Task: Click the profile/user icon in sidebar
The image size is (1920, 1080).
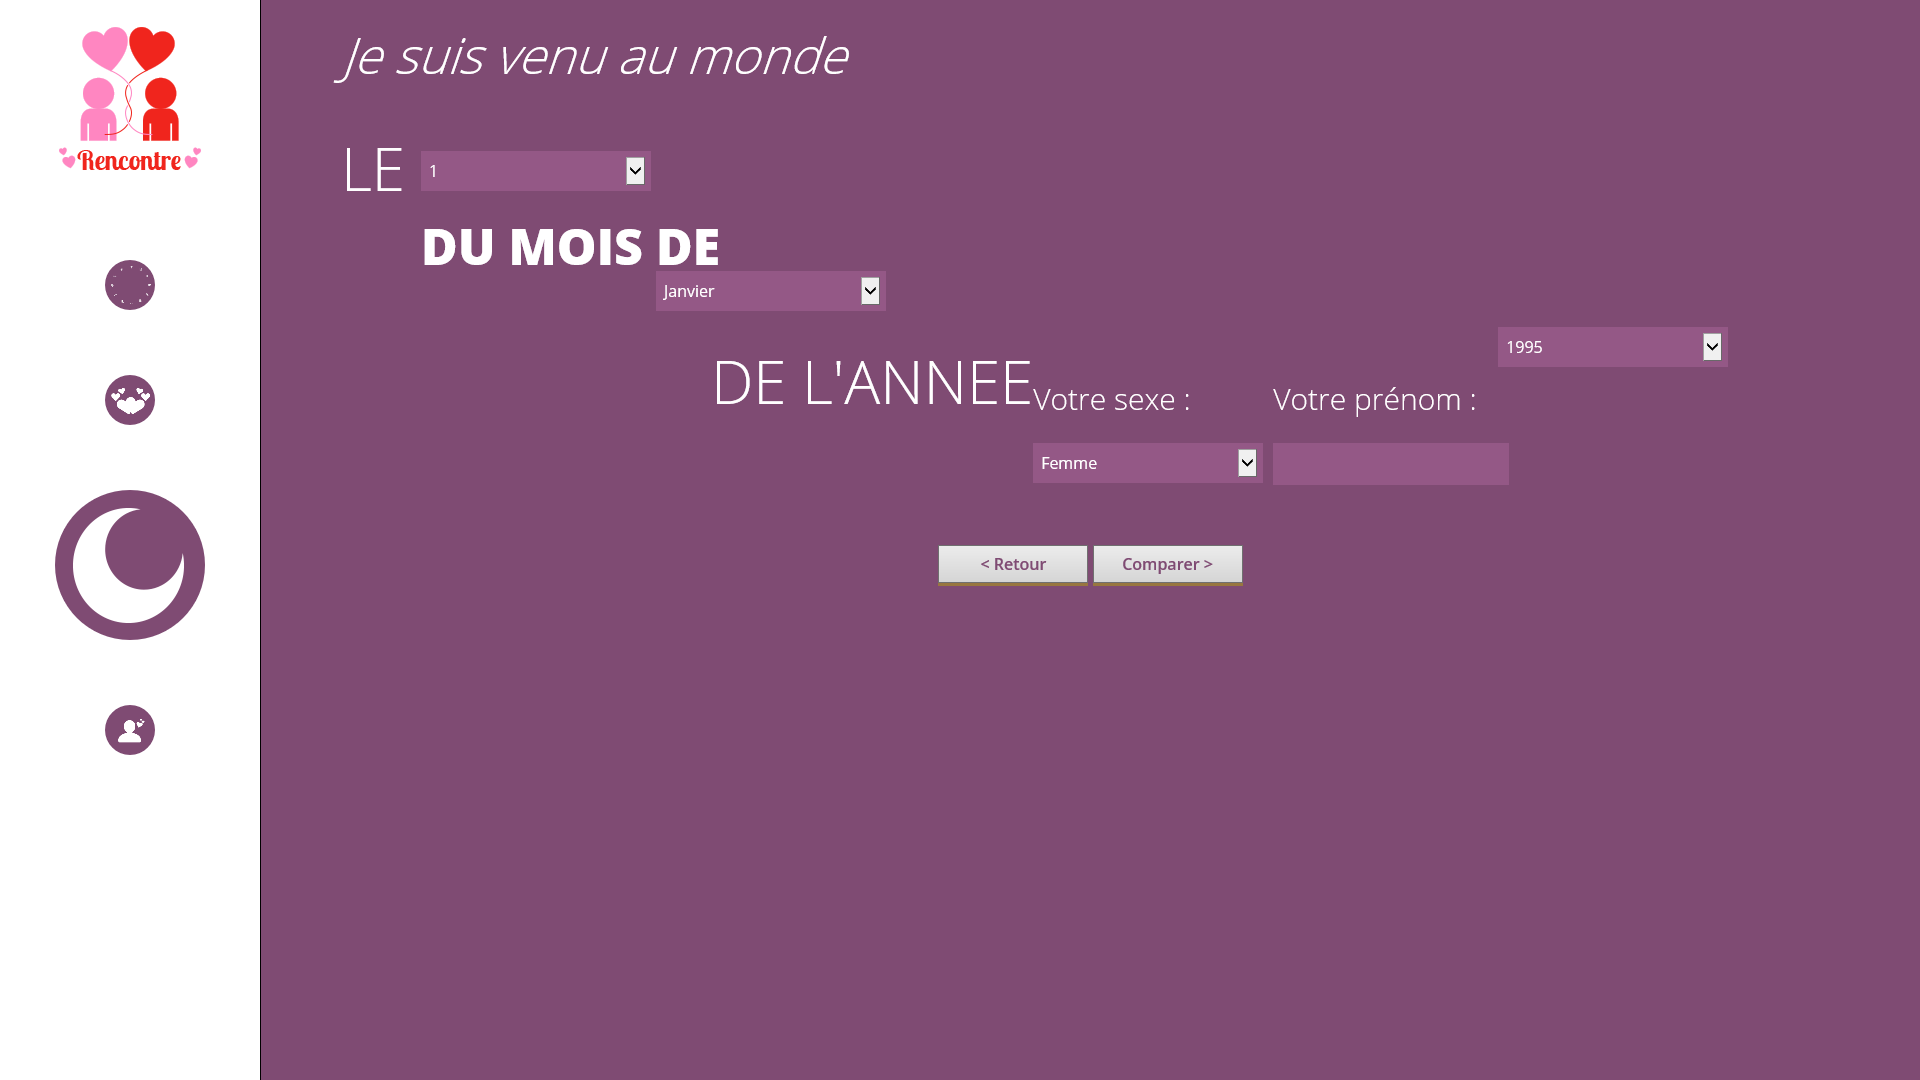Action: pyautogui.click(x=129, y=729)
